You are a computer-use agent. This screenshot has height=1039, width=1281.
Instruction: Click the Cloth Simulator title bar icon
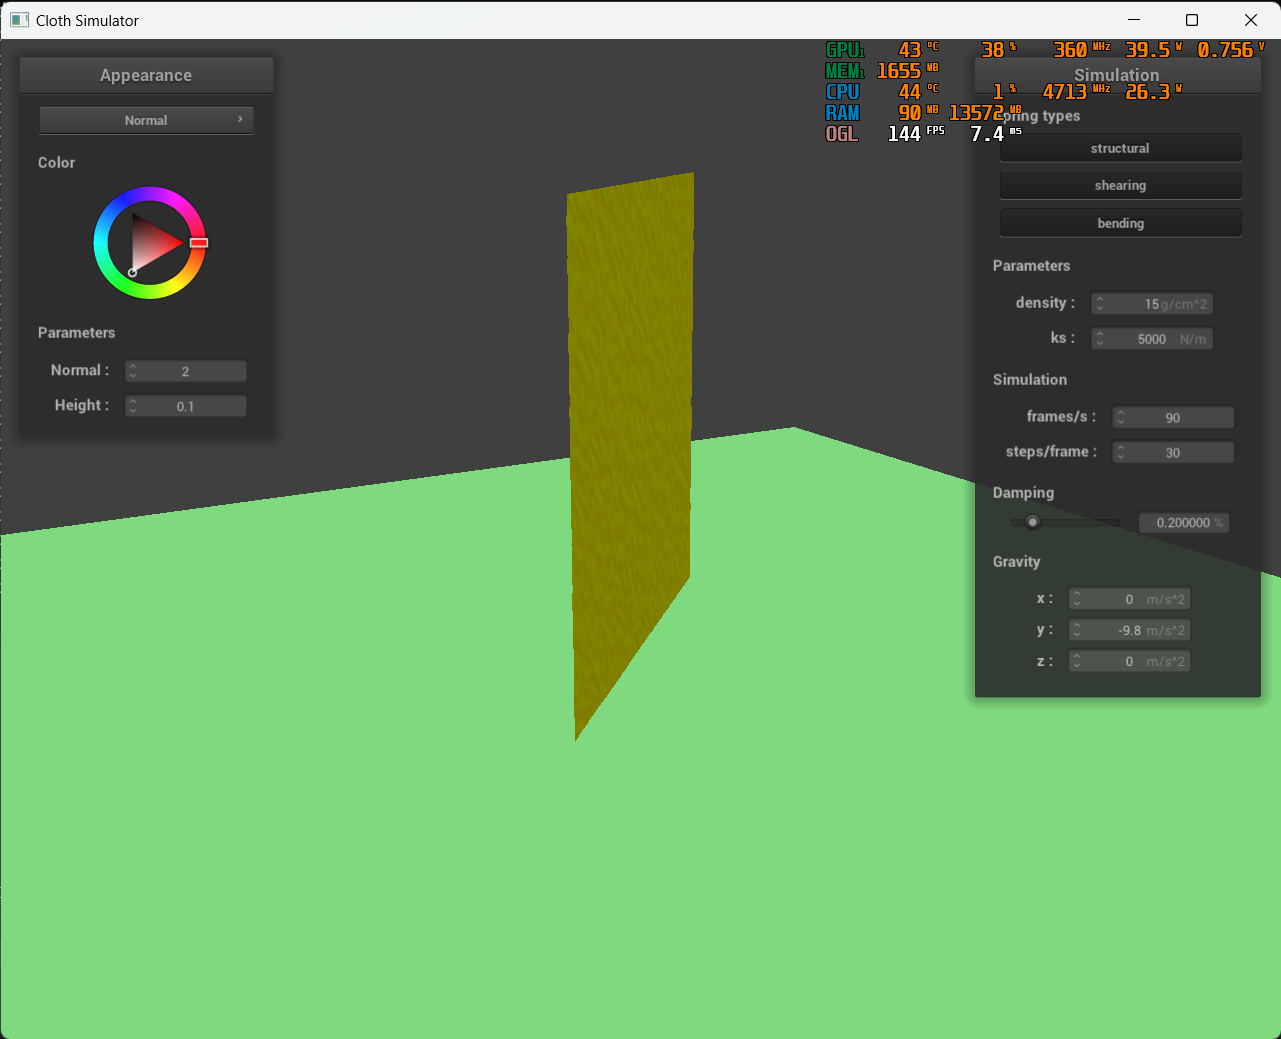point(19,20)
